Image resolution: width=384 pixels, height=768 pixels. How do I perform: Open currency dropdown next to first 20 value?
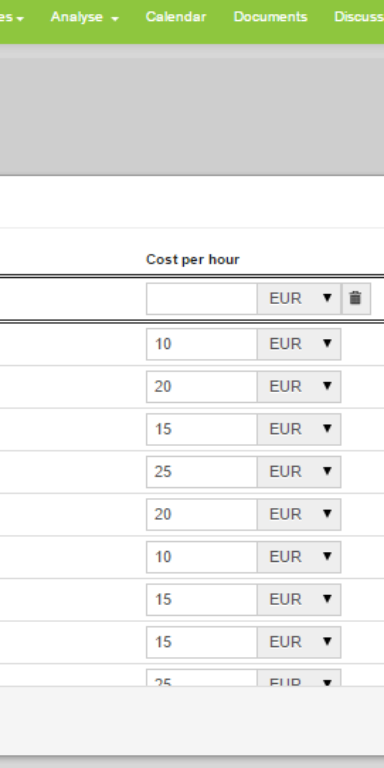click(299, 387)
